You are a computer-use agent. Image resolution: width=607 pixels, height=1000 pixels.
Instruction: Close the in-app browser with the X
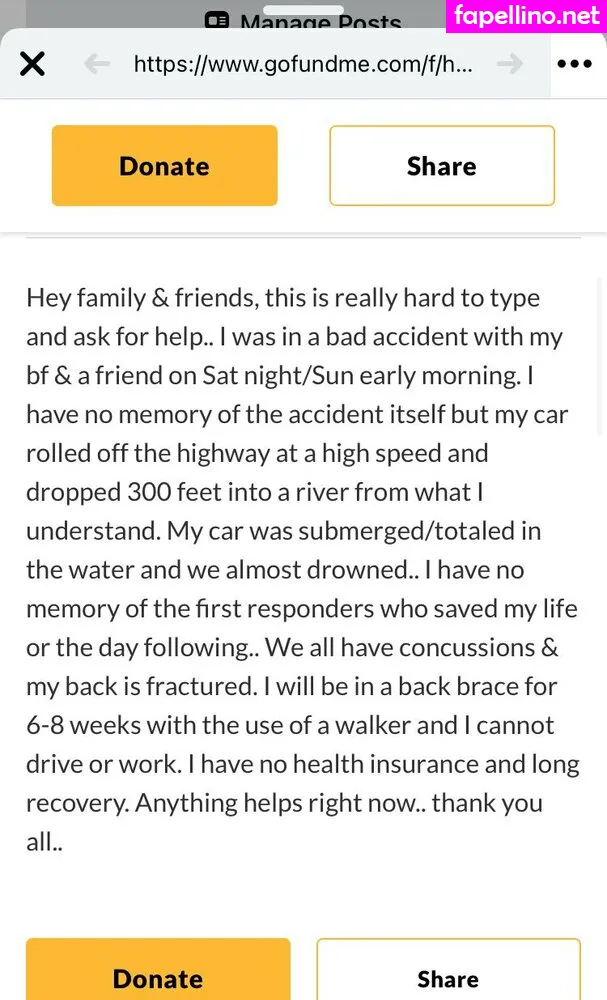coord(32,65)
